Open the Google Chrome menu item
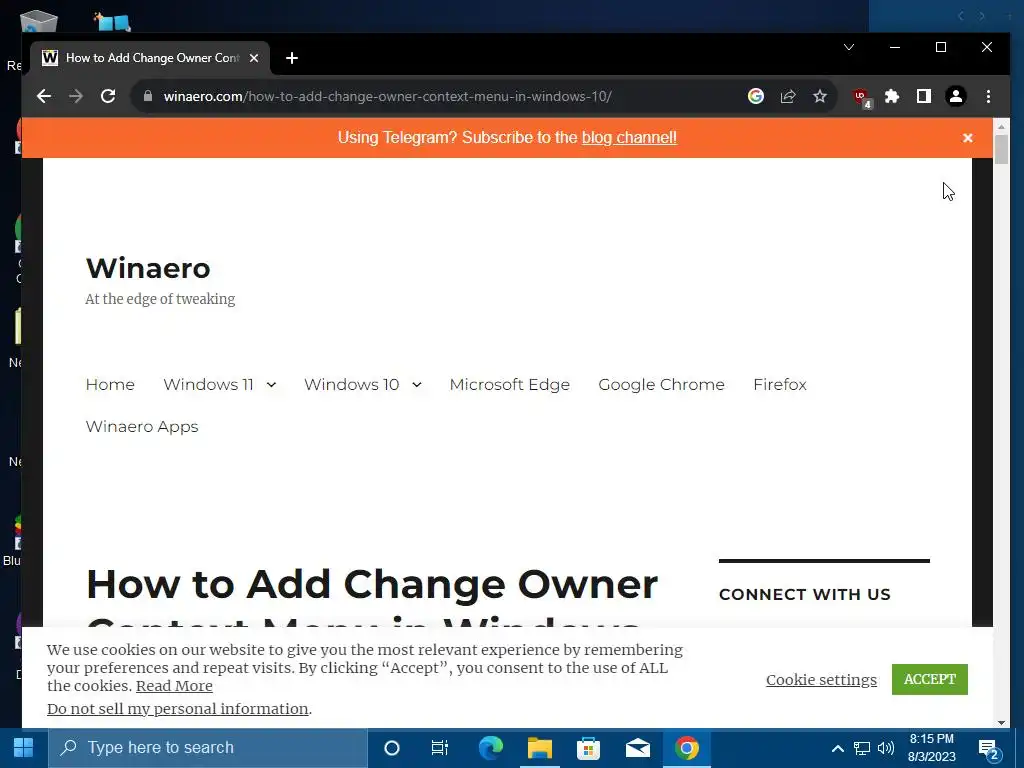 click(x=662, y=385)
